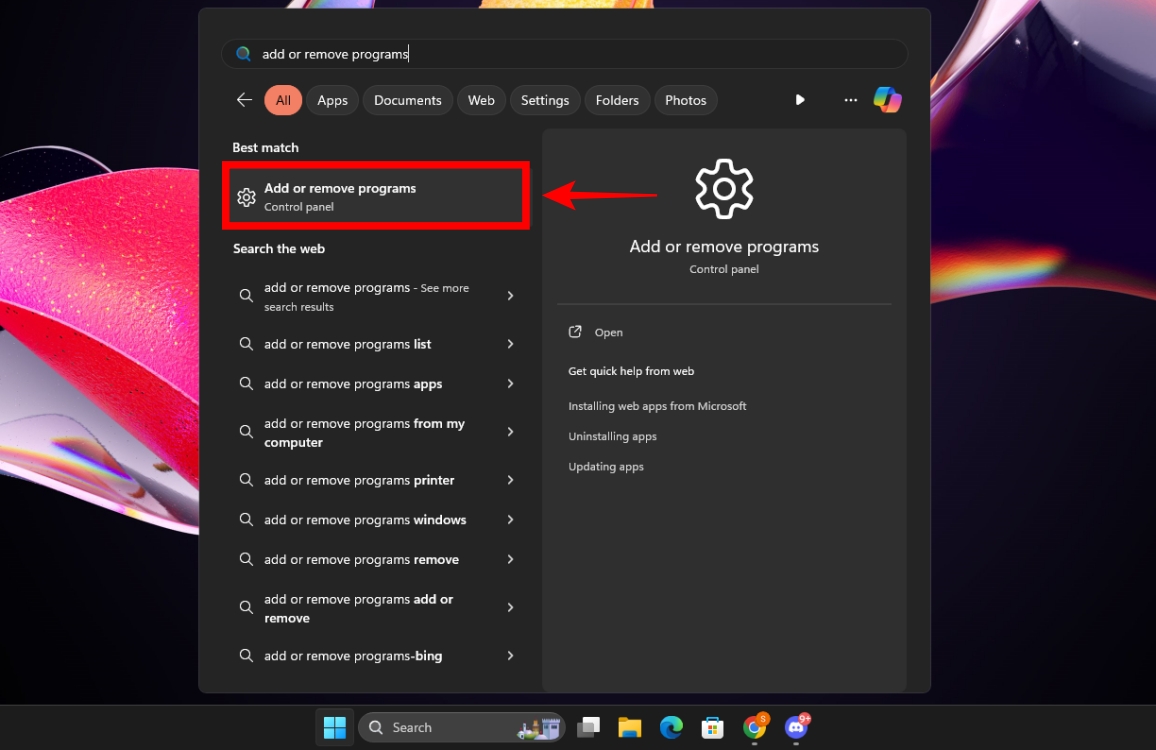The image size is (1156, 750).
Task: Open the video play filter icon
Action: 800,99
